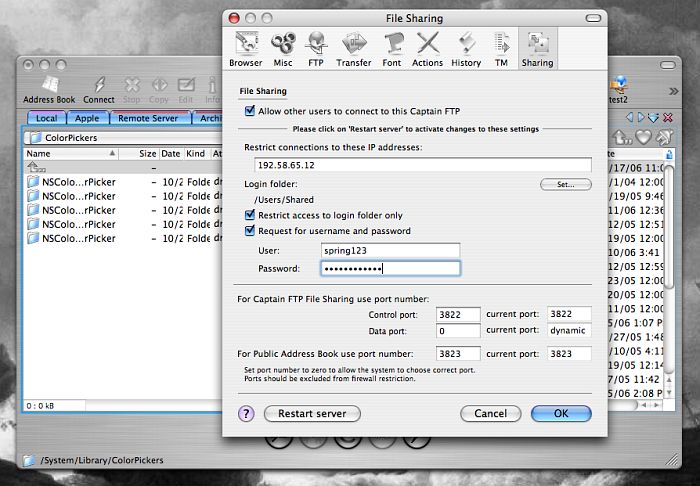Toggle Allow other users to connect checkbox

click(250, 111)
